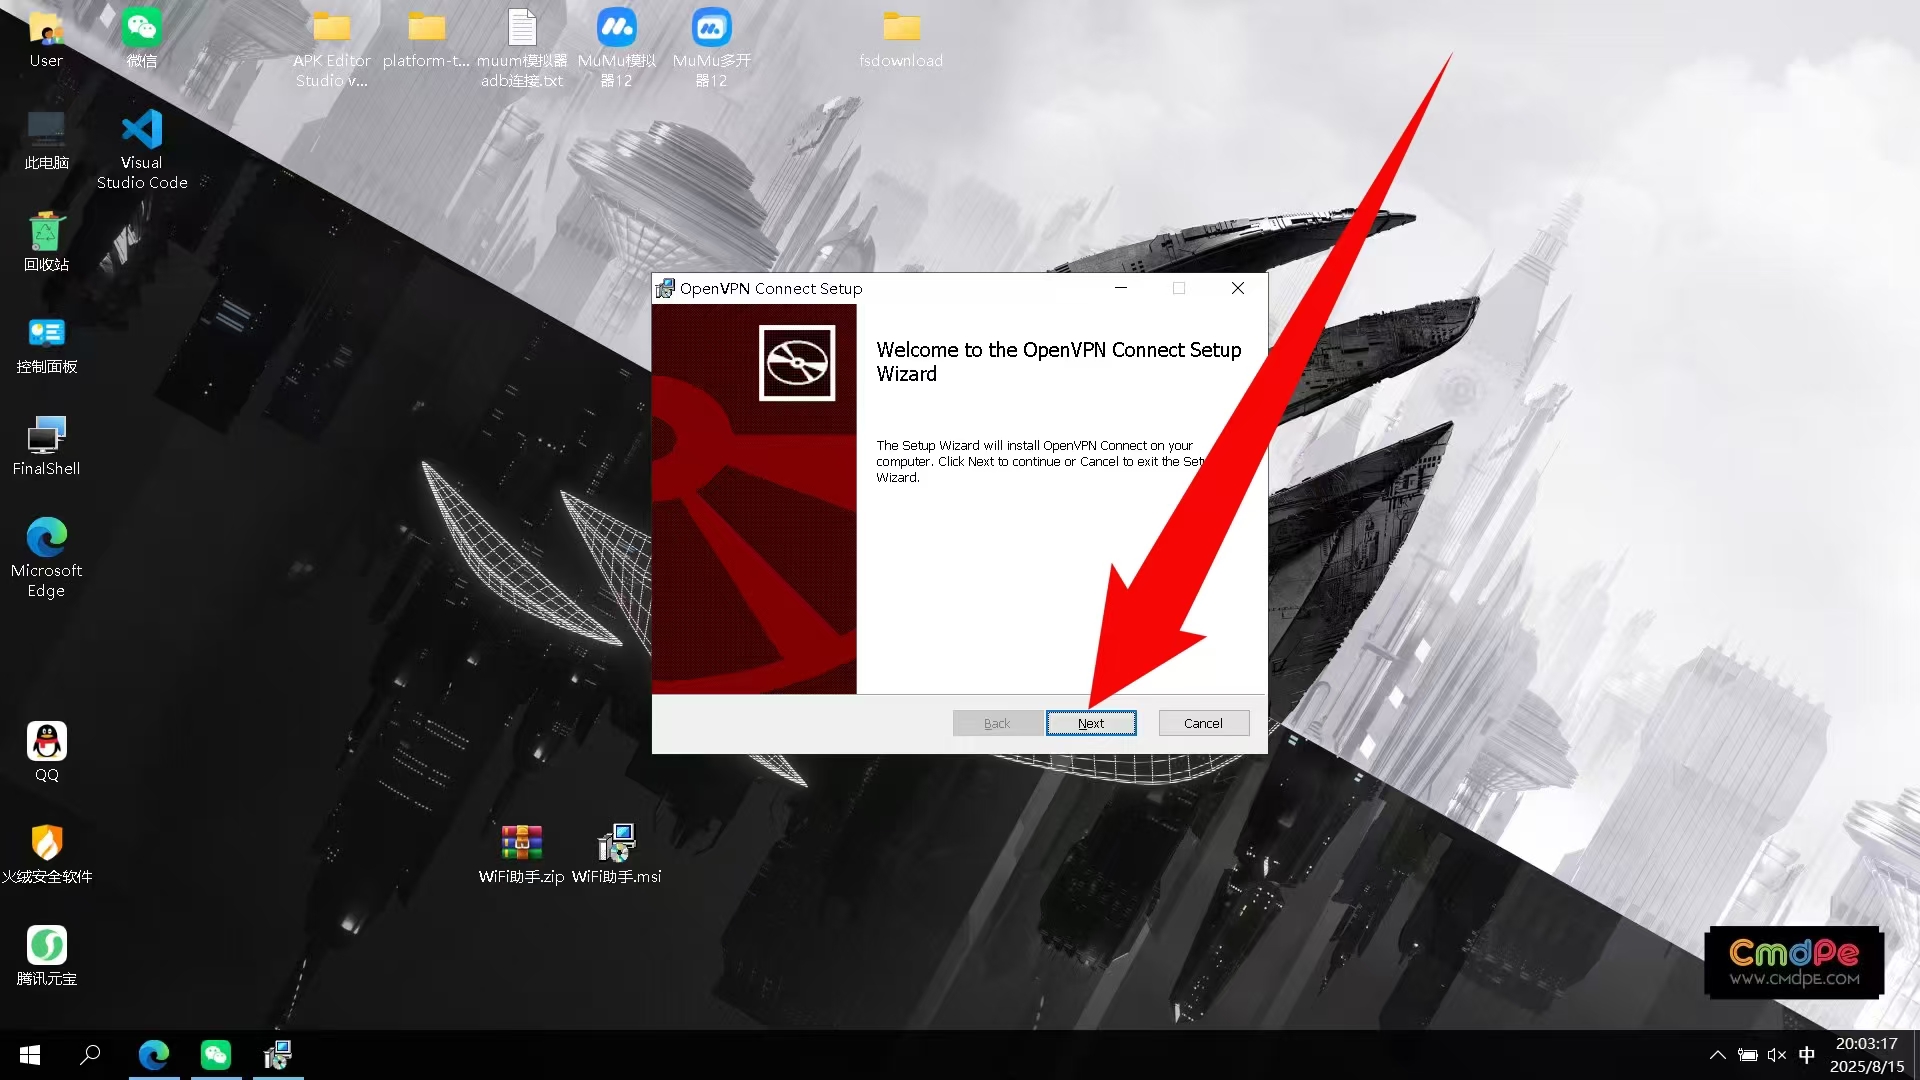Open the taskbar clock and date
Image resolution: width=1920 pixels, height=1080 pixels.
(x=1867, y=1055)
